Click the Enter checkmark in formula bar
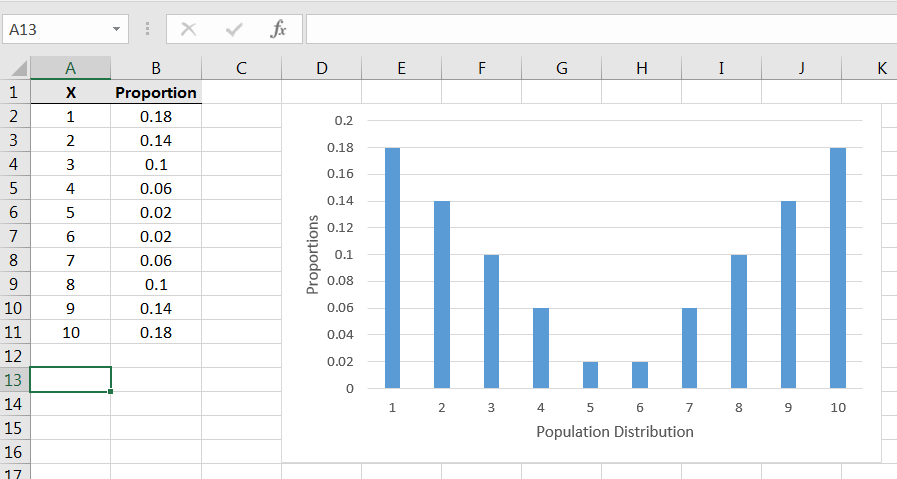The height and width of the screenshot is (479, 897). click(x=234, y=29)
